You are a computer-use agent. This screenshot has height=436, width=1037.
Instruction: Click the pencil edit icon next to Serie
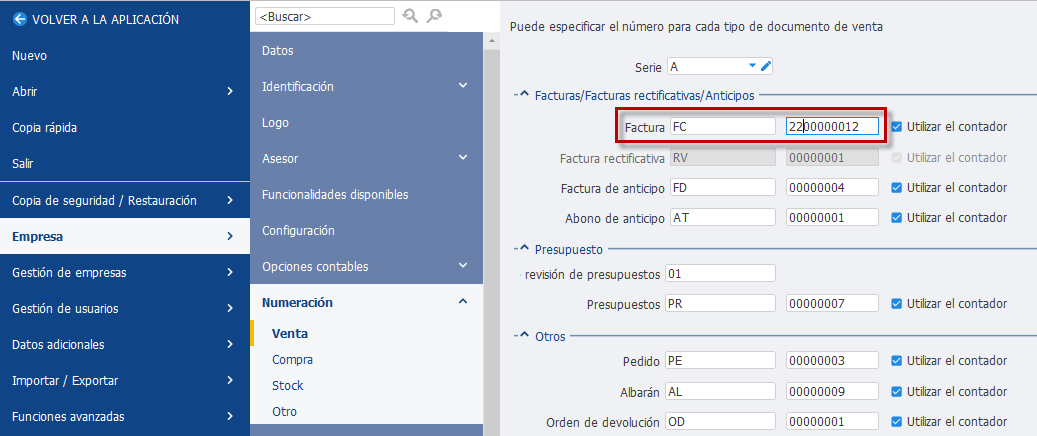click(766, 66)
